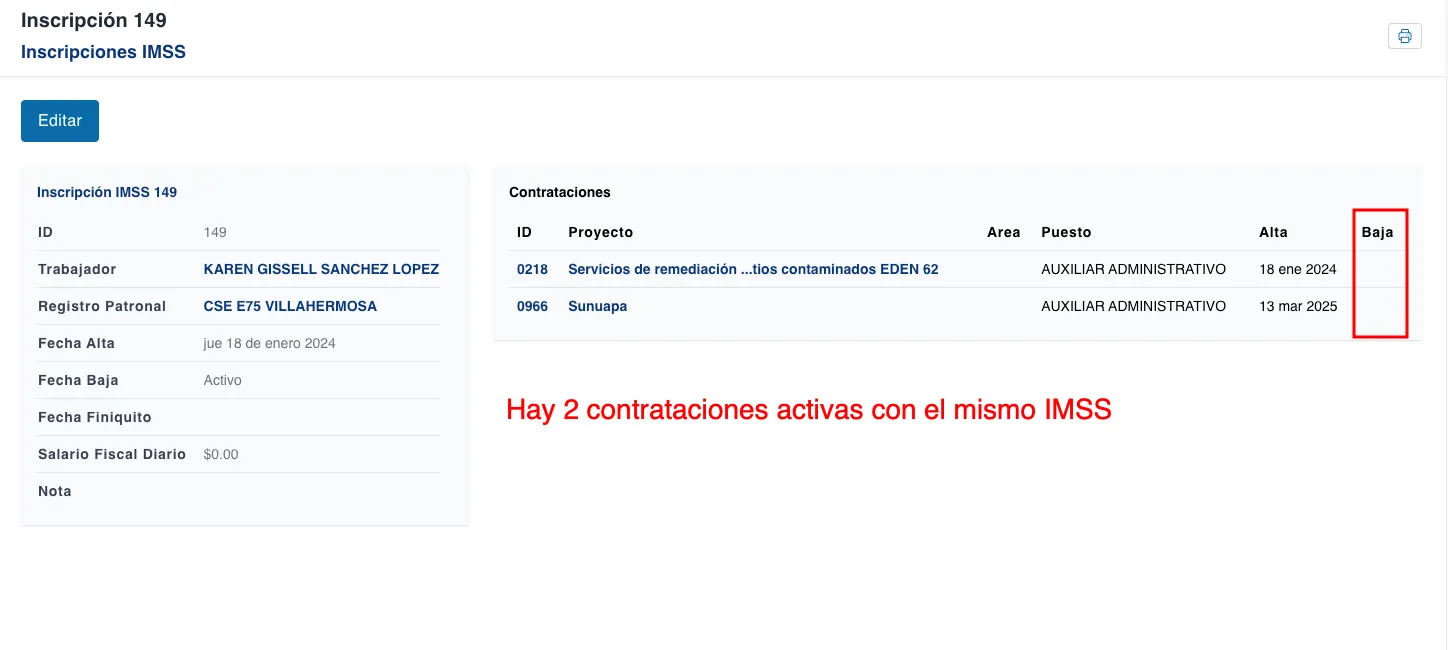Screen dimensions: 1448x650
Task: Open contratación ID 0218
Action: (532, 269)
